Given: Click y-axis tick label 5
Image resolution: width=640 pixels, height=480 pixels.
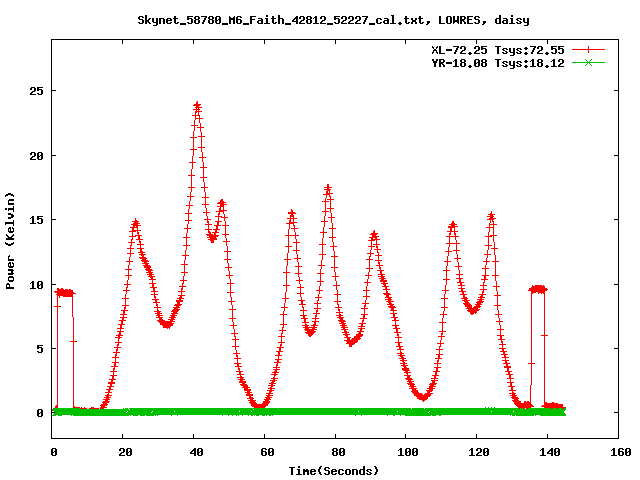Looking at the screenshot, I should (x=40, y=349).
